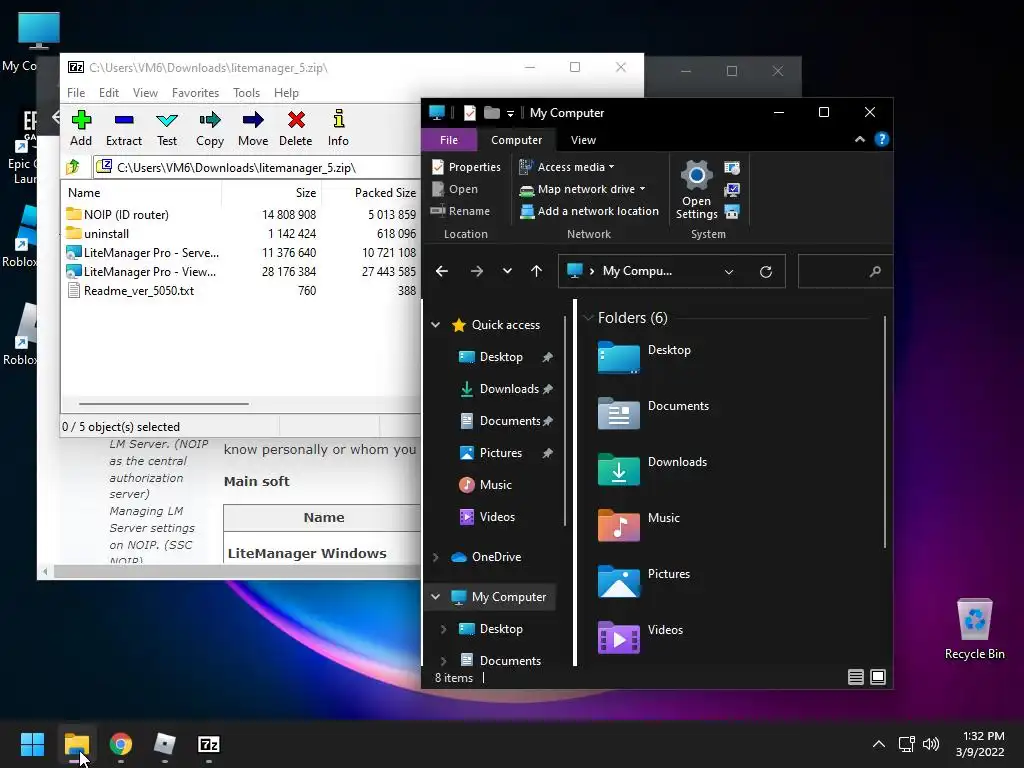Viewport: 1024px width, 768px height.
Task: Select the Move tool in 7-Zip
Action: point(253,129)
